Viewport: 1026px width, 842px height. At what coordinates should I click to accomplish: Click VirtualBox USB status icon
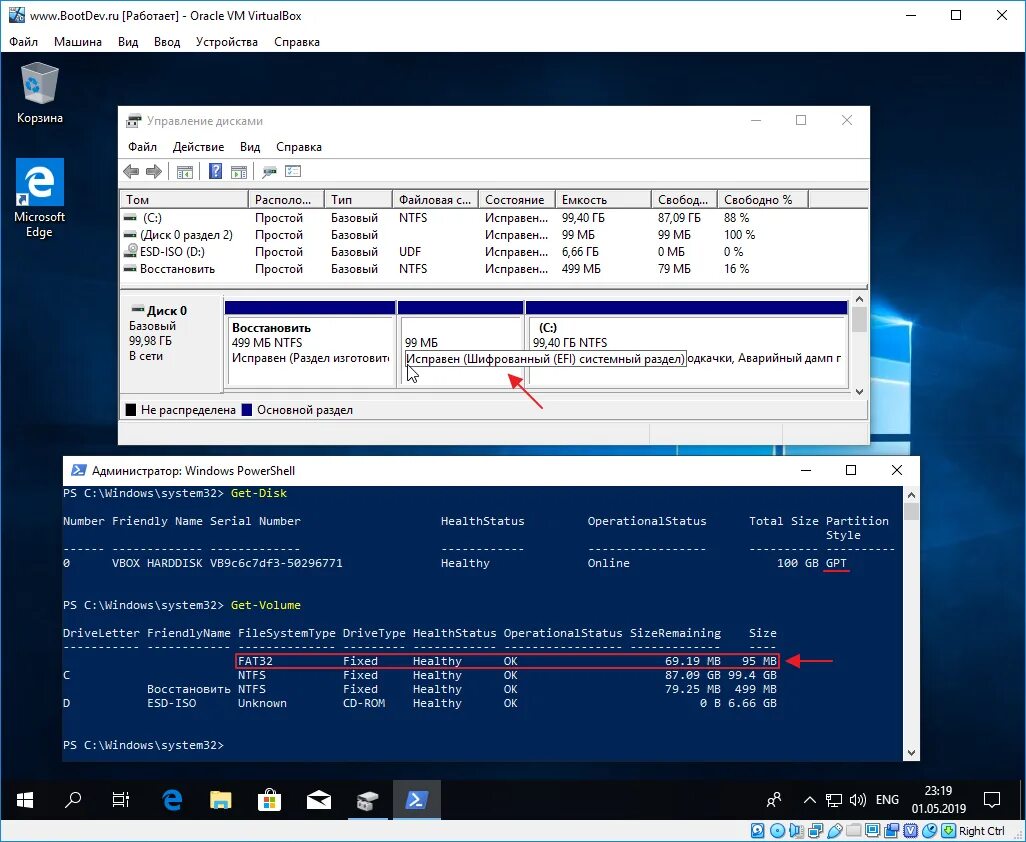(x=834, y=831)
